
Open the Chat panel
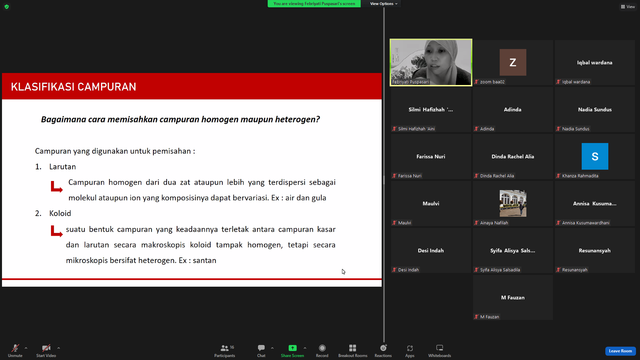pyautogui.click(x=261, y=350)
